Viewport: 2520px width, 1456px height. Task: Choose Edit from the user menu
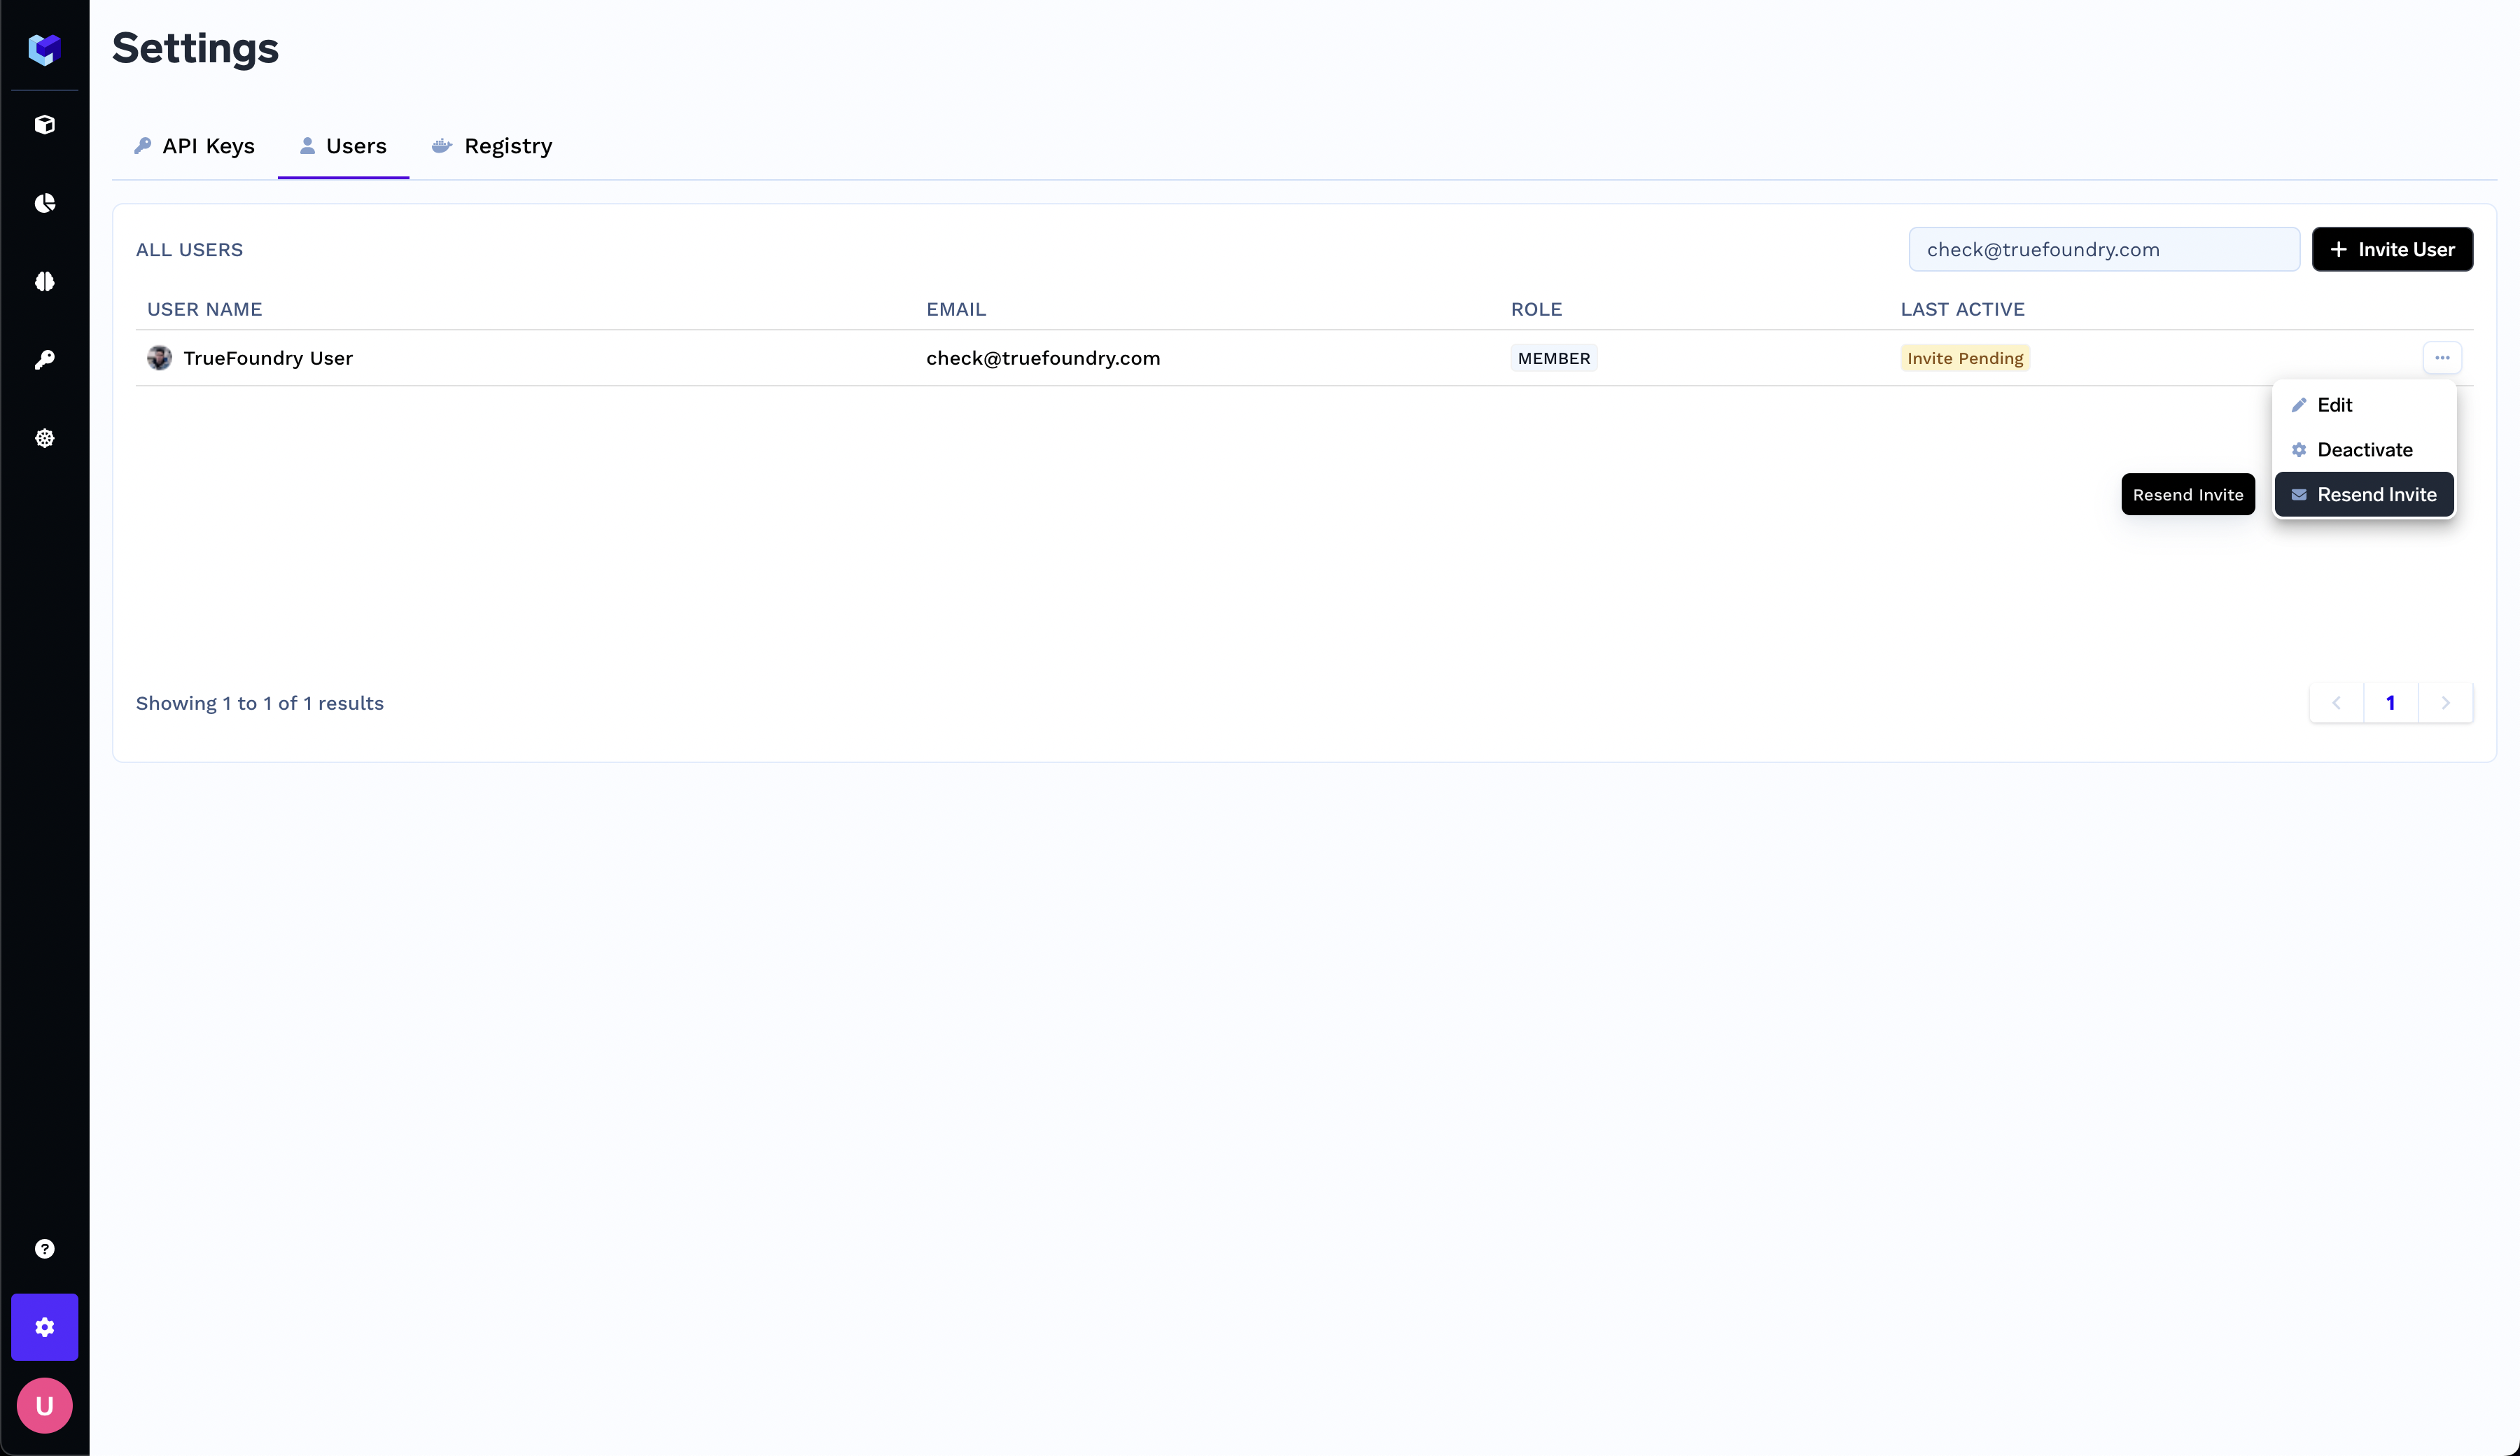[x=2335, y=405]
